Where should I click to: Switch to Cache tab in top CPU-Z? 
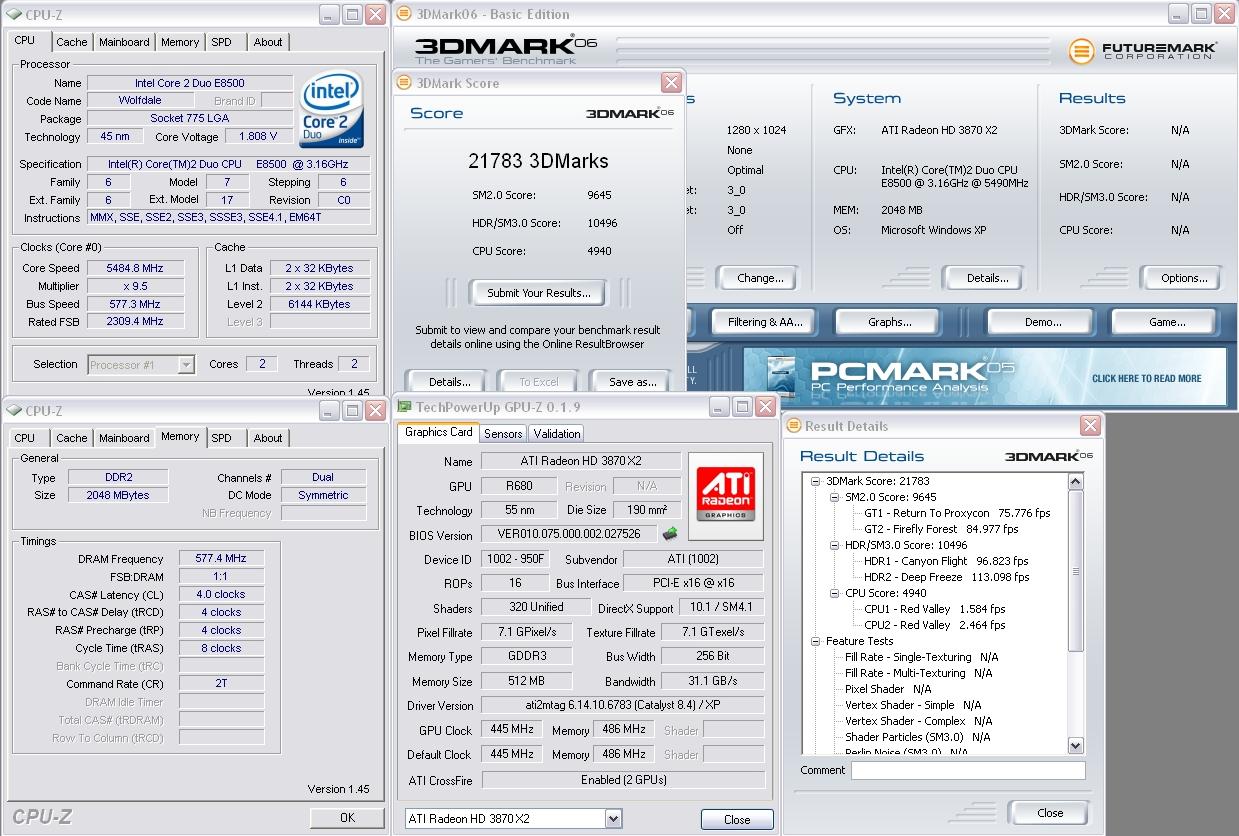pos(72,42)
